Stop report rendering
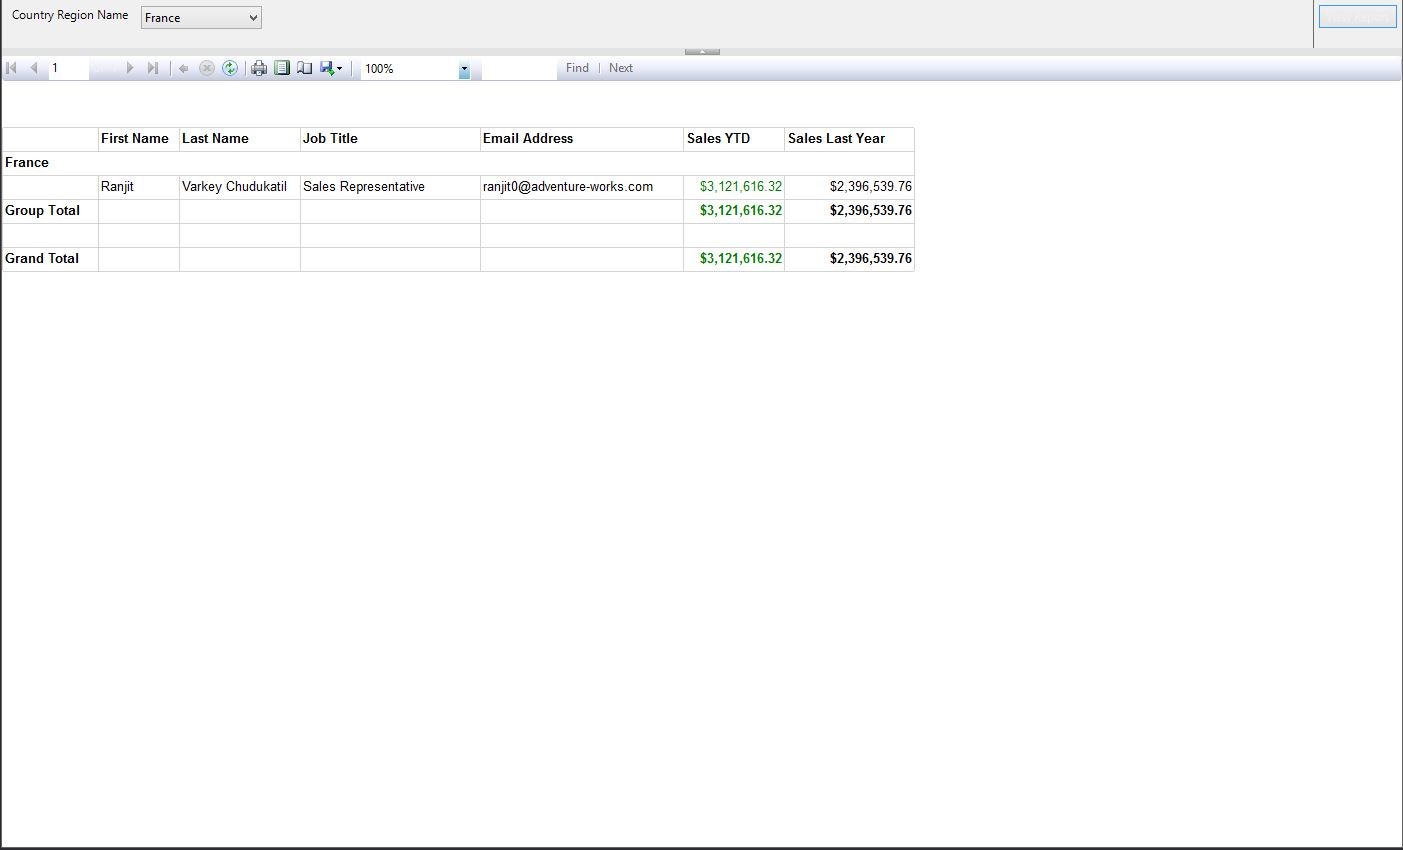The width and height of the screenshot is (1403, 850). [207, 68]
